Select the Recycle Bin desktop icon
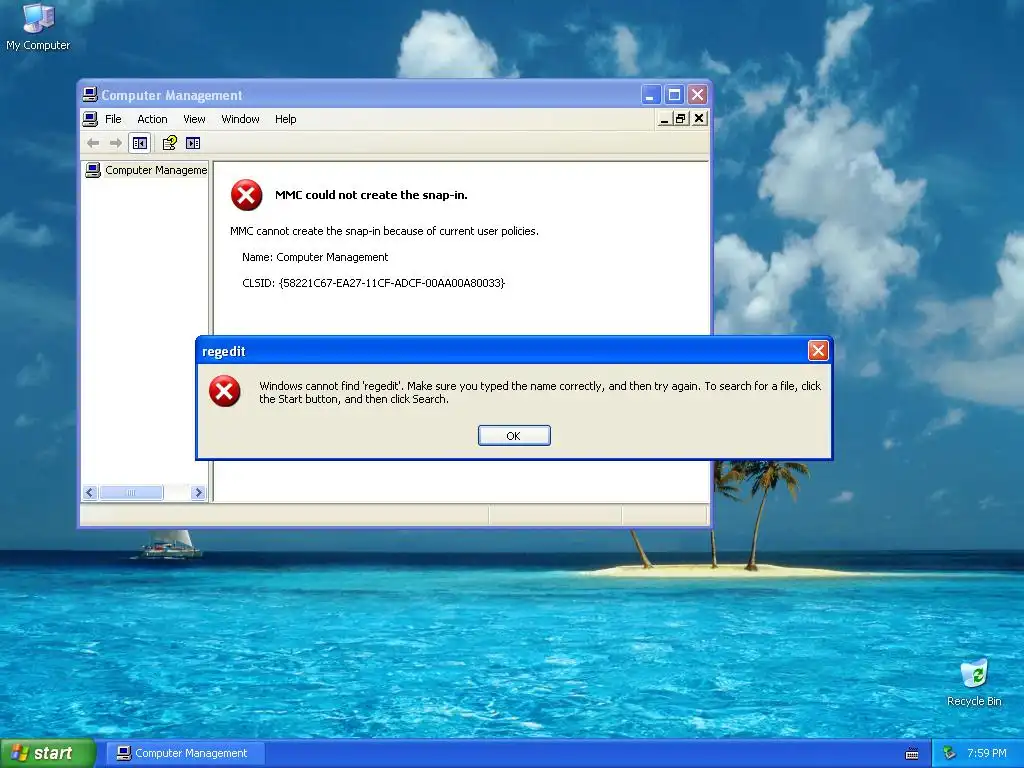The image size is (1024, 768). tap(974, 682)
